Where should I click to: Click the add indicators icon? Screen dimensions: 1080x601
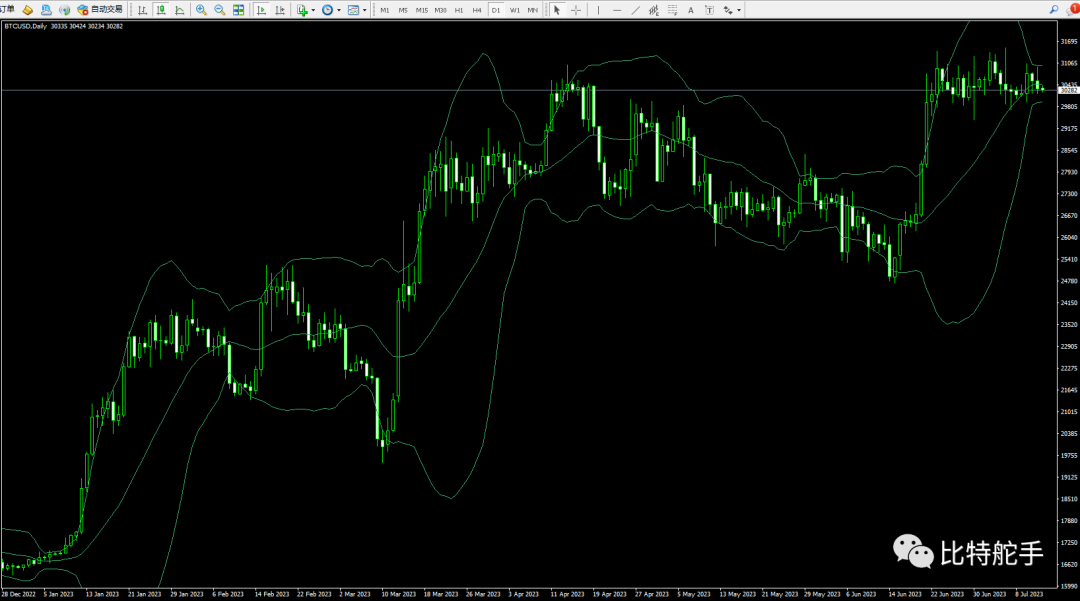[302, 10]
